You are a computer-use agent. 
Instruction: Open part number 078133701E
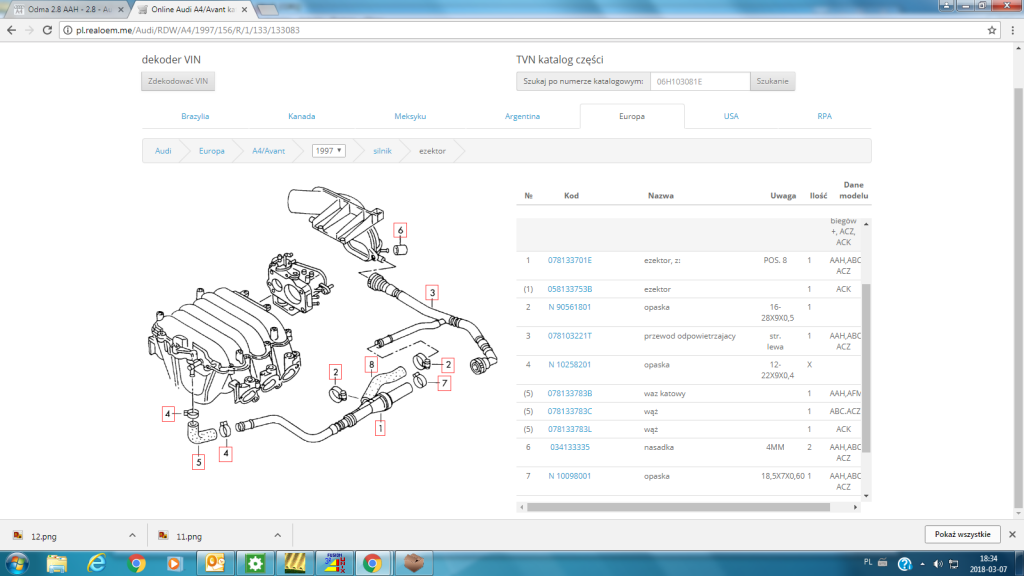pos(569,260)
